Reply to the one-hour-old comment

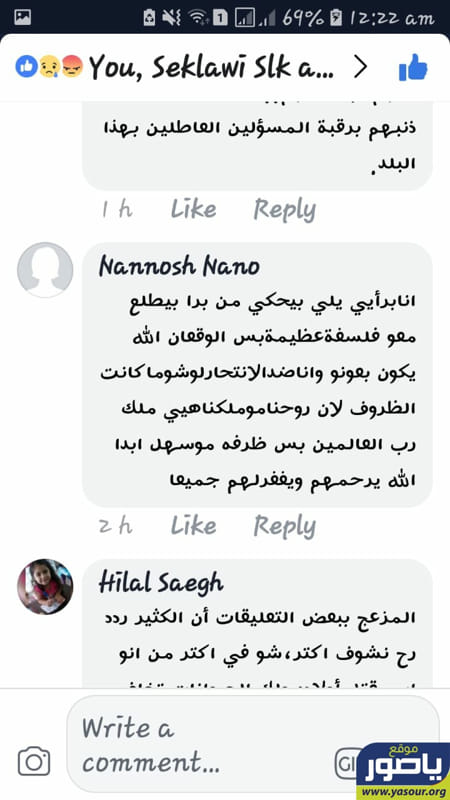285,209
